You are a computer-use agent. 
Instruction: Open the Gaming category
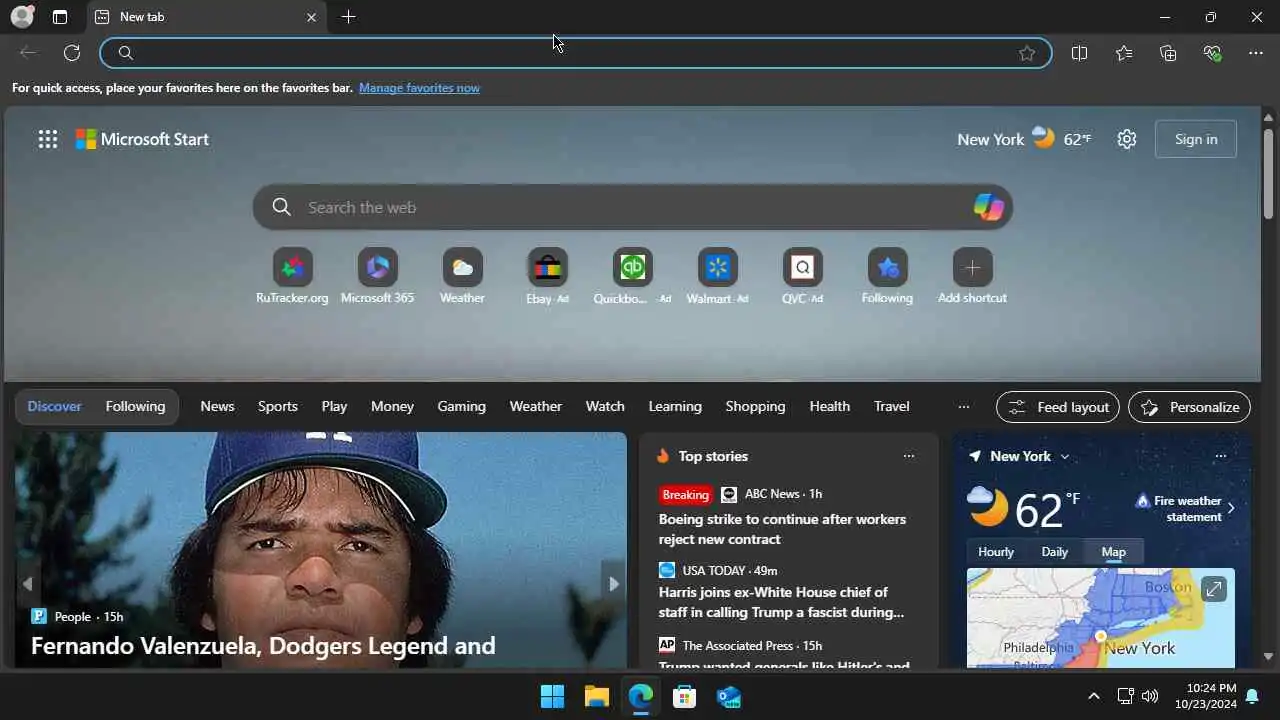point(461,406)
